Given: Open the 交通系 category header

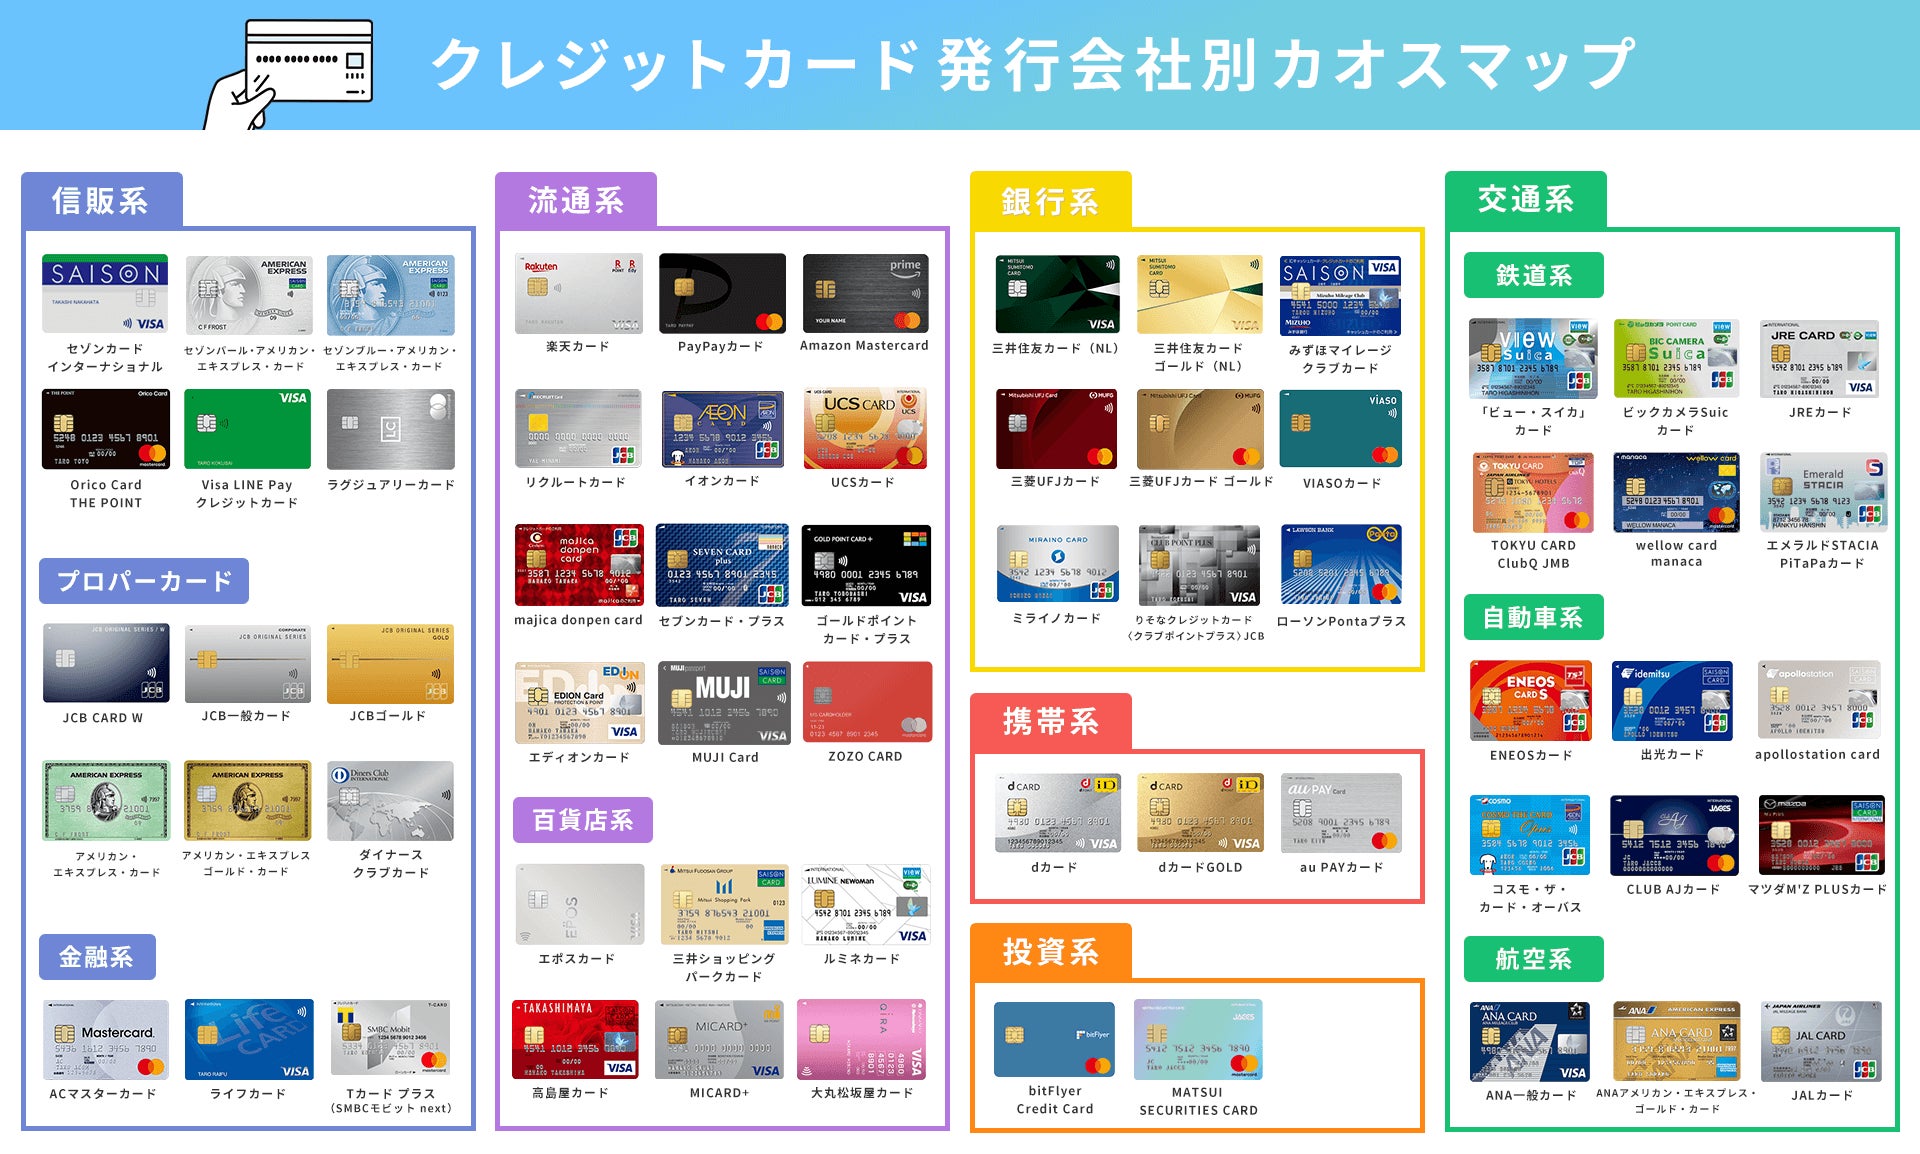Looking at the screenshot, I should coord(1524,199).
